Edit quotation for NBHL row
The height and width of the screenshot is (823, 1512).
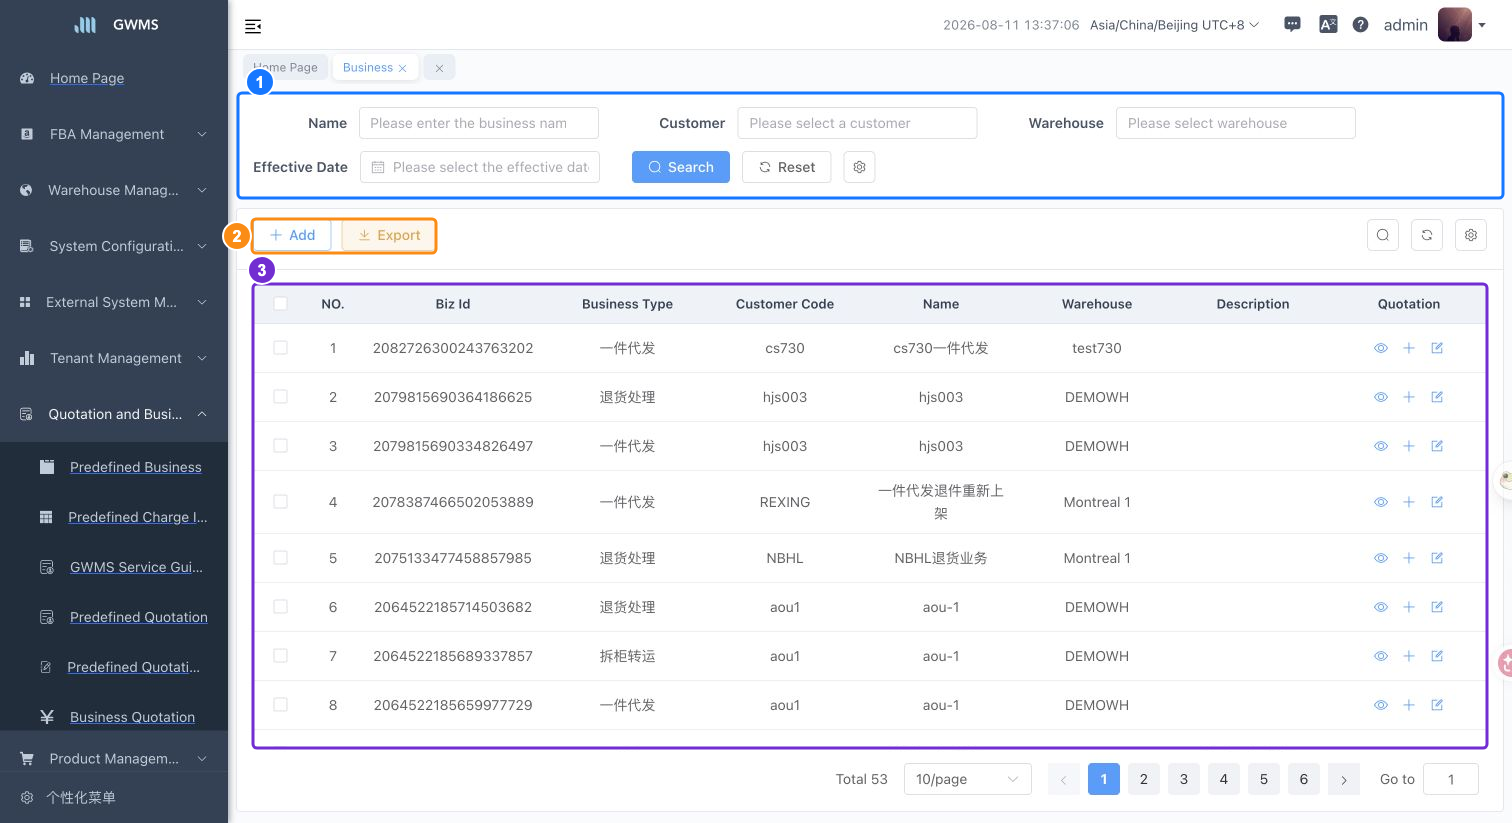tap(1437, 558)
